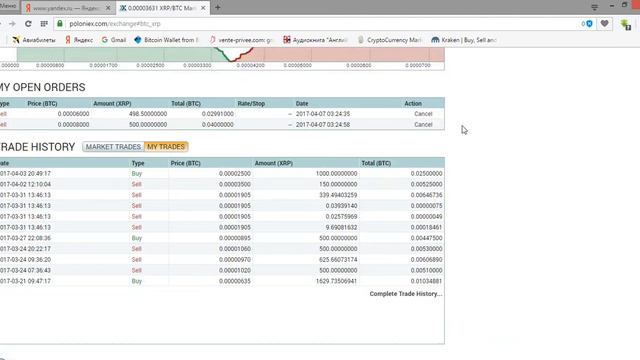This screenshot has height=360, width=640.
Task: Open the Яндекс bookmark
Action: click(79, 40)
